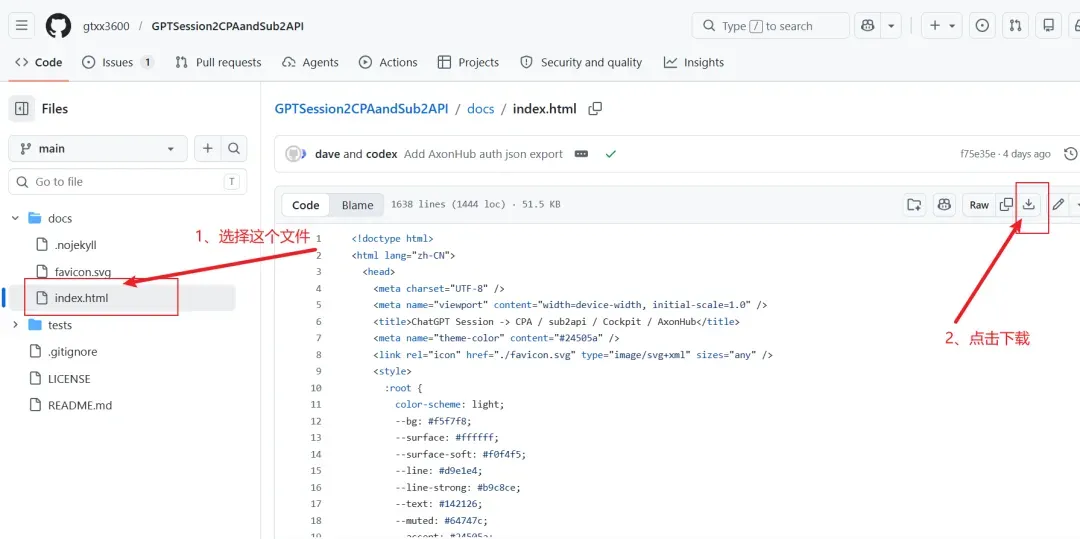Screen dimensions: 1080x539
Task: Expand commit details ellipsis button
Action: pyautogui.click(x=581, y=154)
